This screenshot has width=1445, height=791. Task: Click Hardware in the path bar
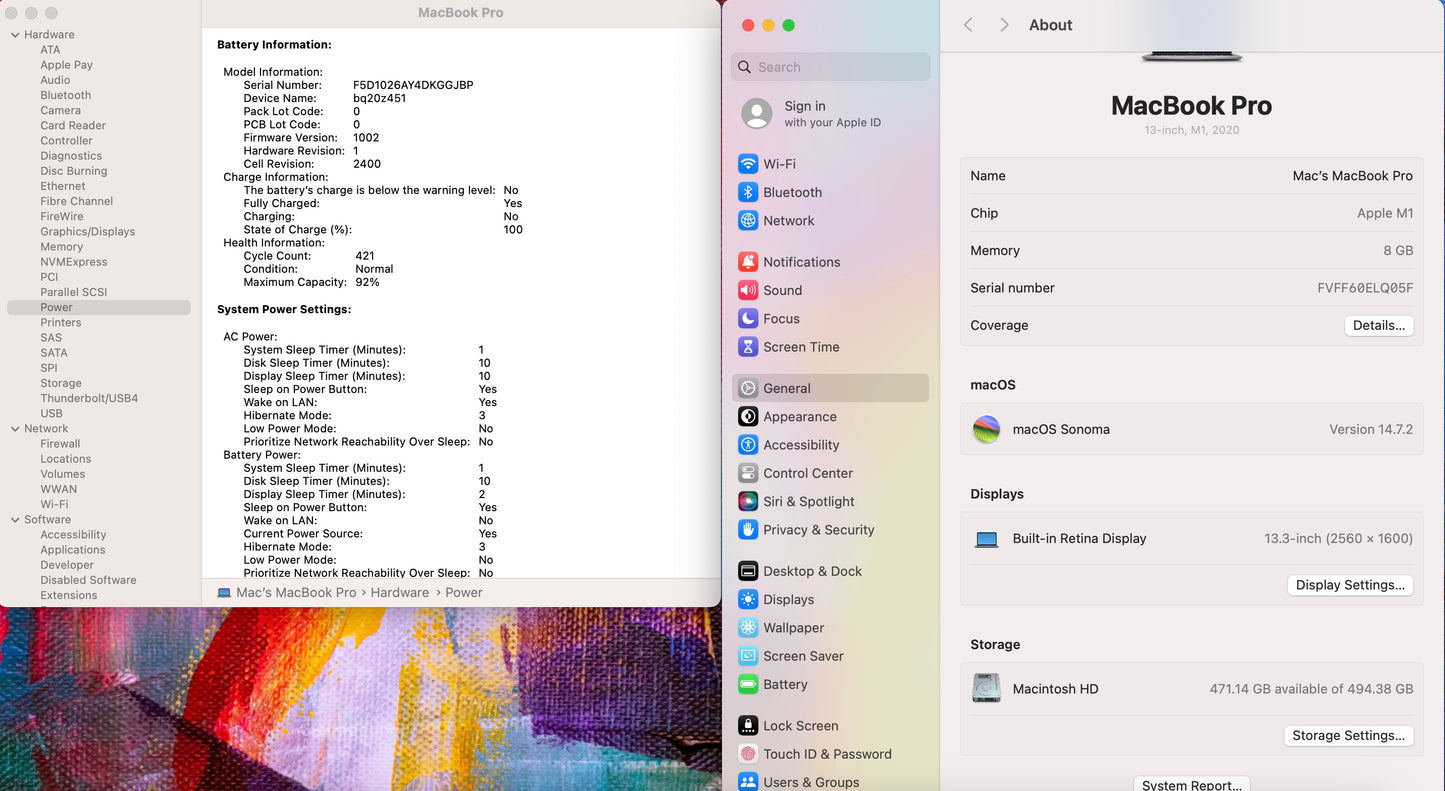tap(400, 593)
